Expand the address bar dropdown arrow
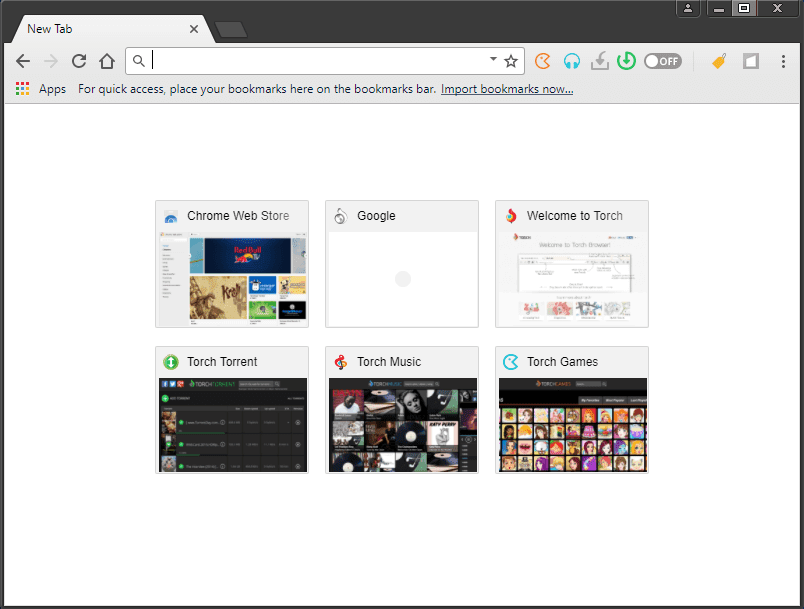 tap(493, 59)
